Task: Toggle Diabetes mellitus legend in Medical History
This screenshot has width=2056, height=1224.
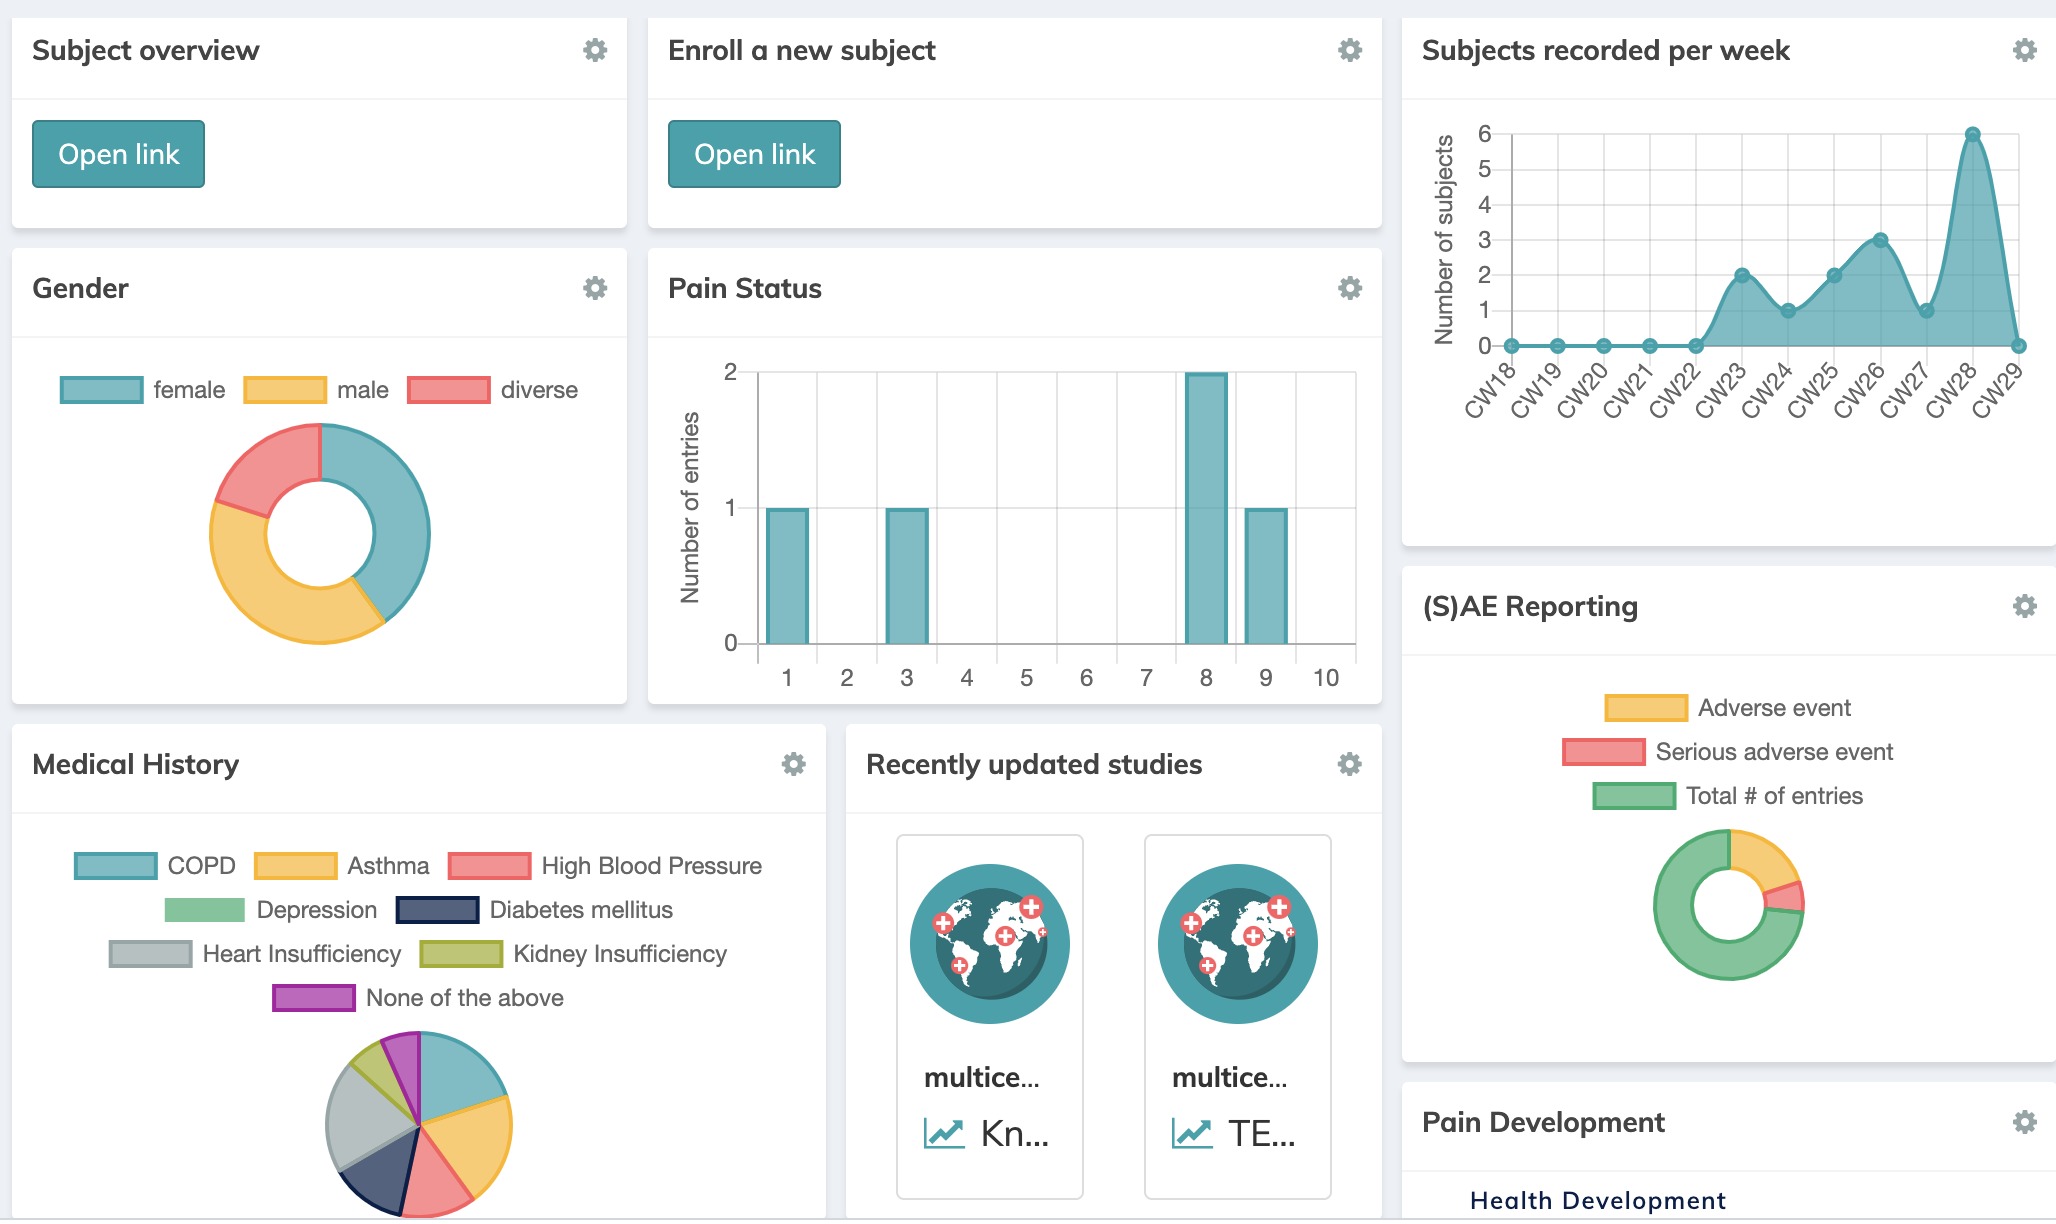Action: [x=535, y=910]
